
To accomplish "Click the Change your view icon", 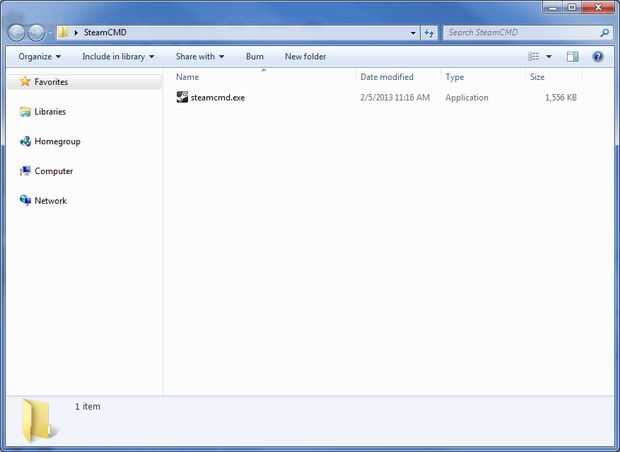I will 534,57.
